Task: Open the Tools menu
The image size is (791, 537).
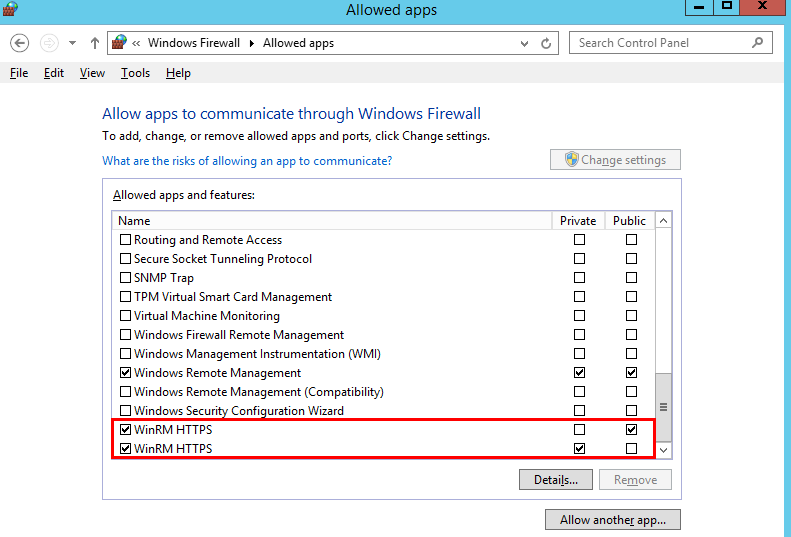Action: point(135,73)
